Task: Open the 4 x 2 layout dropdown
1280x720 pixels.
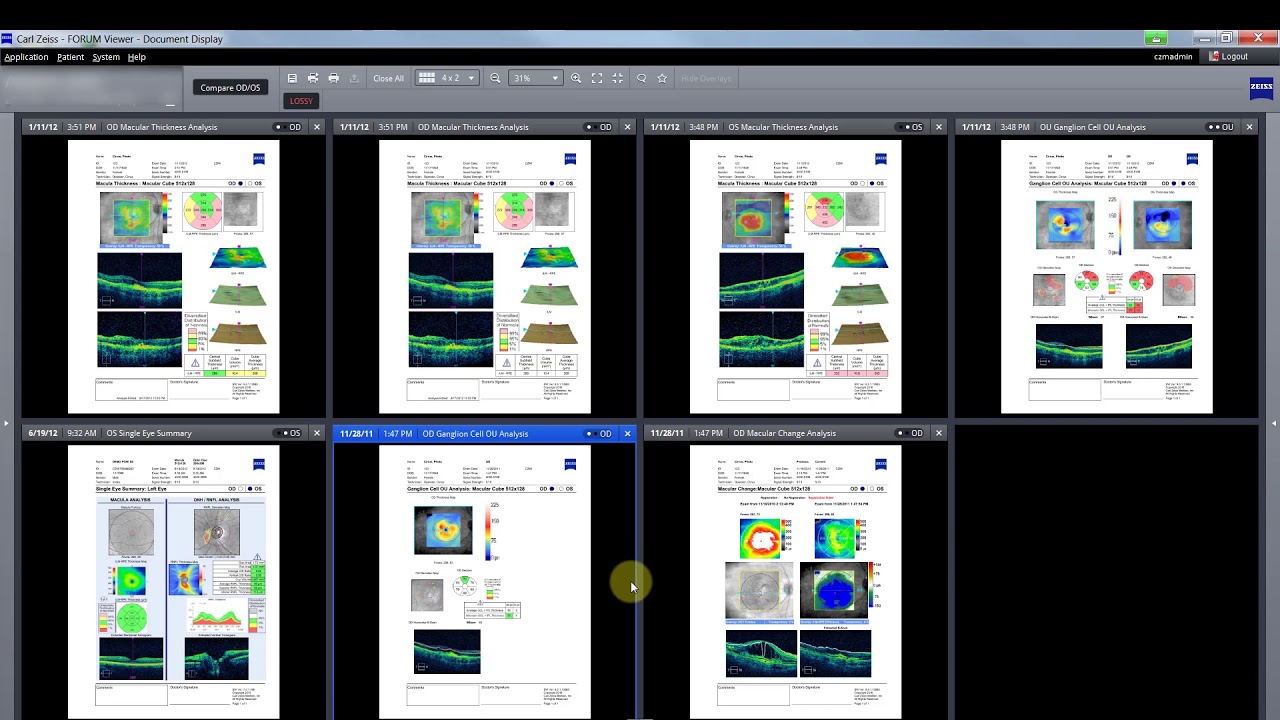Action: click(447, 78)
